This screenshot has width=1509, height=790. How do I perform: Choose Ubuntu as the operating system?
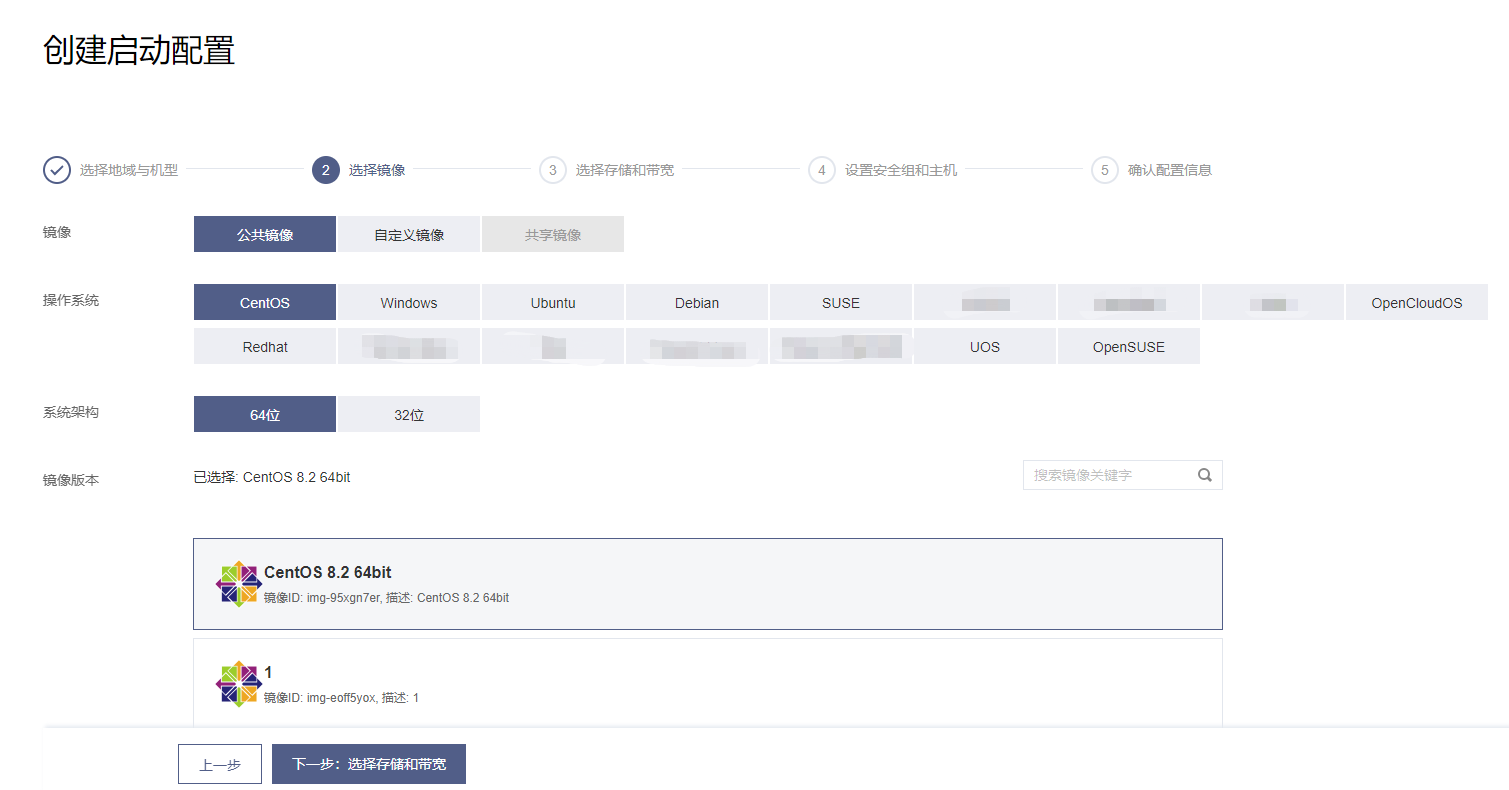(553, 303)
